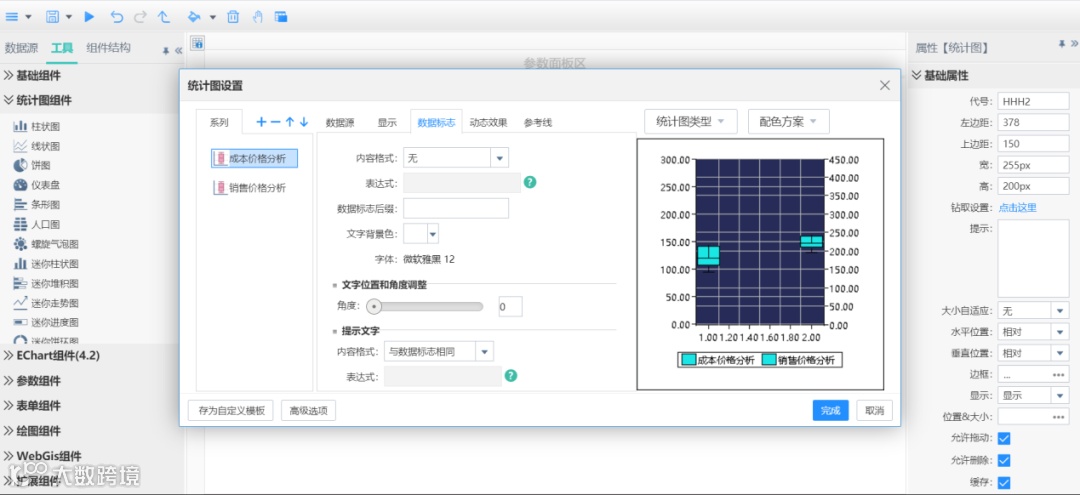
Task: Switch to the 数据源 tab in dialog
Action: (340, 123)
